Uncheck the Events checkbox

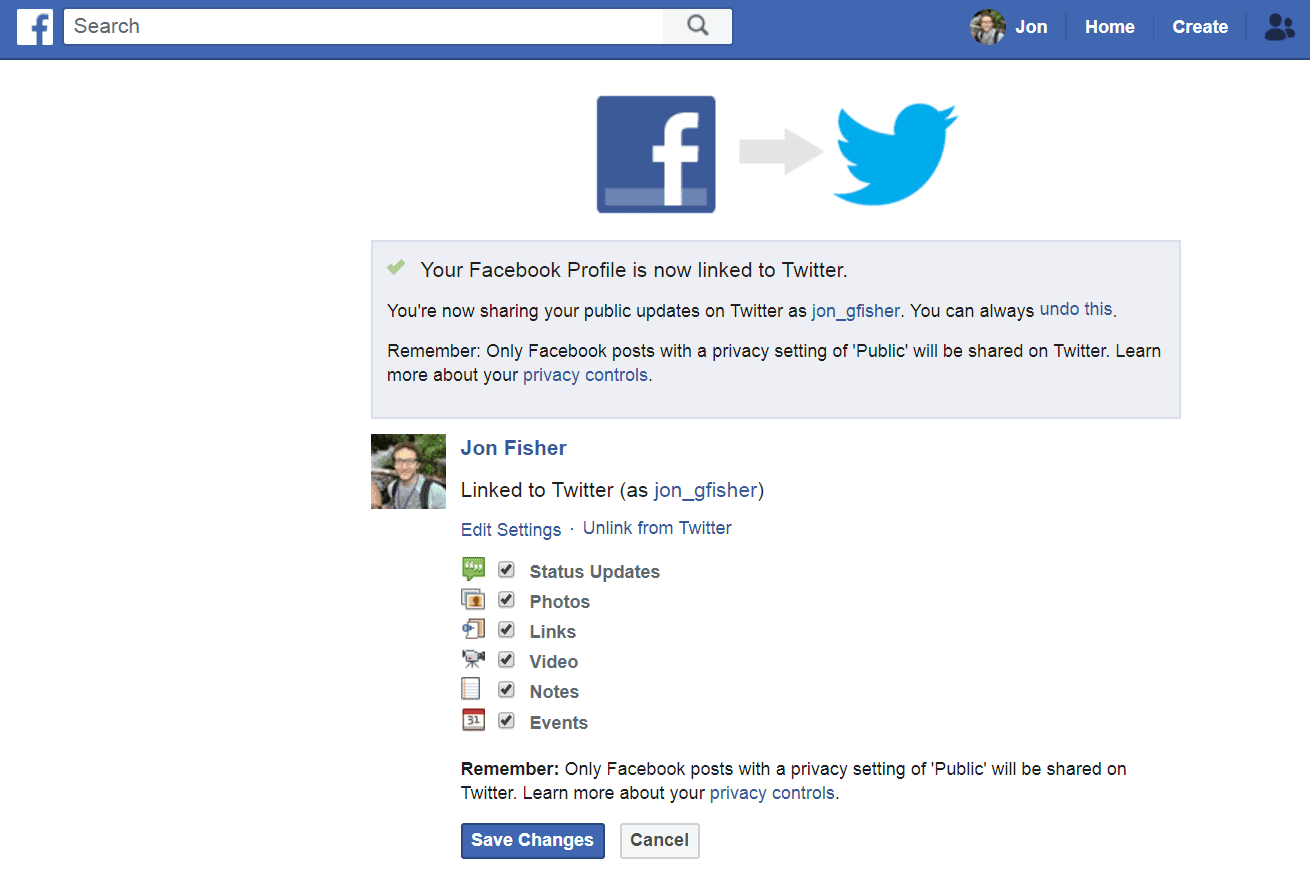pos(507,720)
